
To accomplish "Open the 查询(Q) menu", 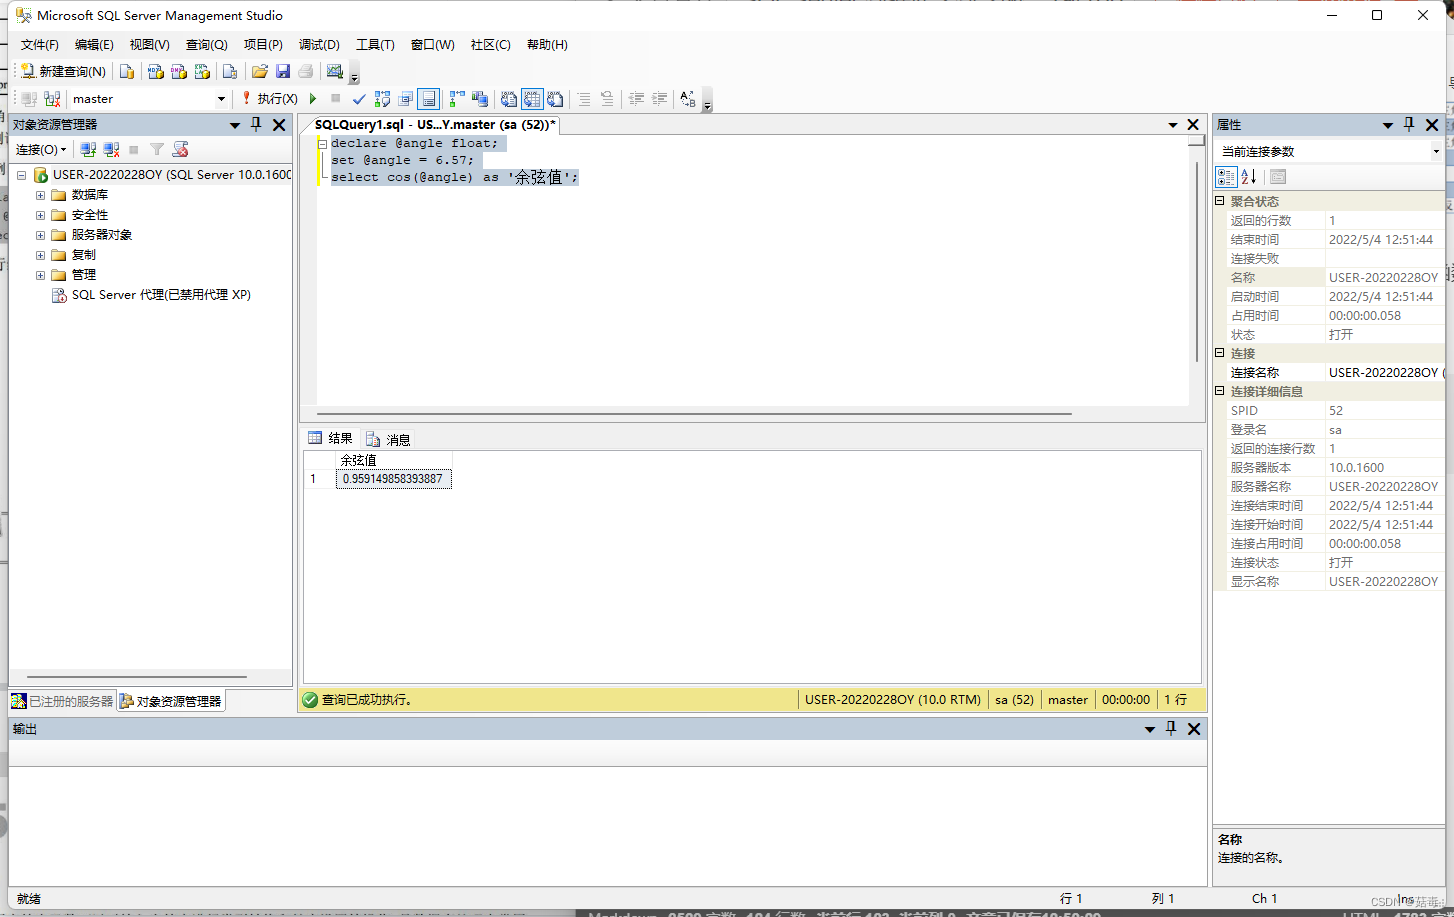I will 206,45.
